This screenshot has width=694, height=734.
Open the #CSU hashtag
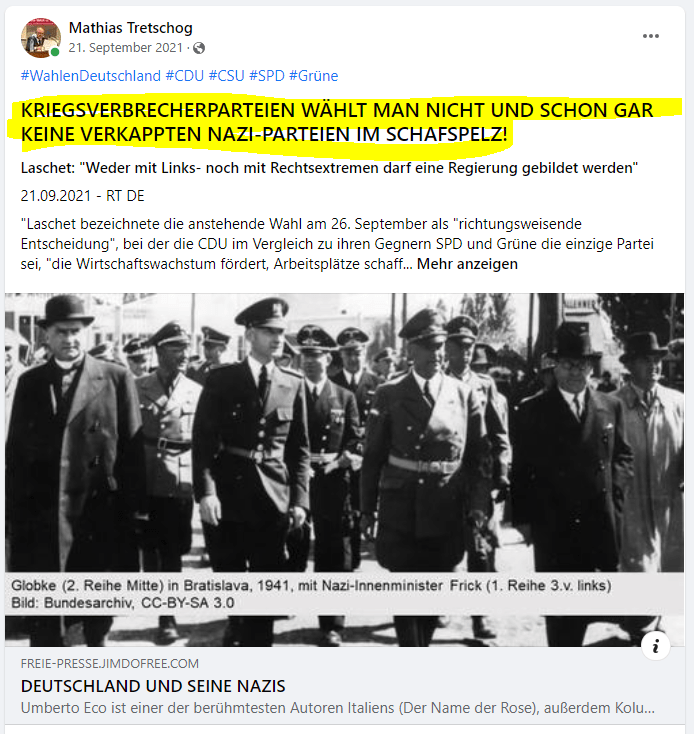point(226,76)
